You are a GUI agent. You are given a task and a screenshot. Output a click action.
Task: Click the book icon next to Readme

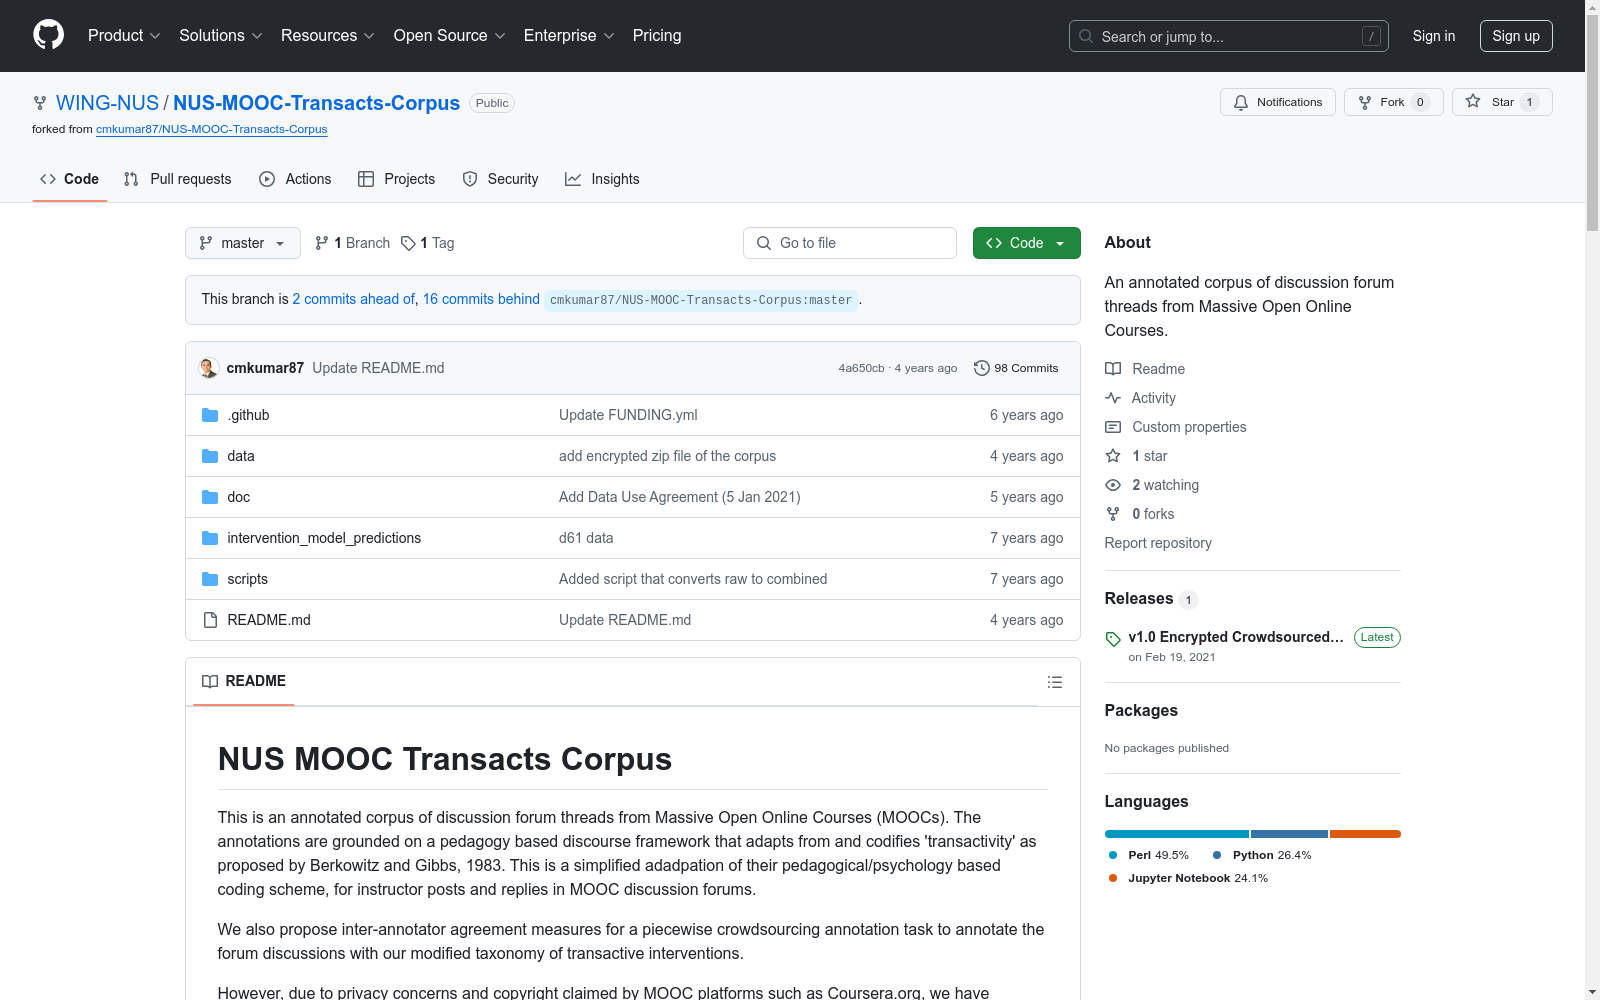click(x=1113, y=369)
